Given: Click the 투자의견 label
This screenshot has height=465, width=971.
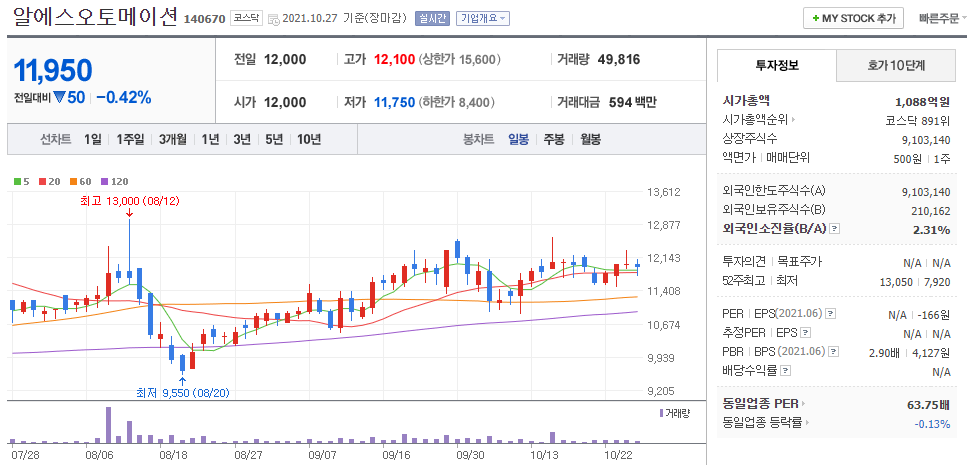Looking at the screenshot, I should [744, 261].
